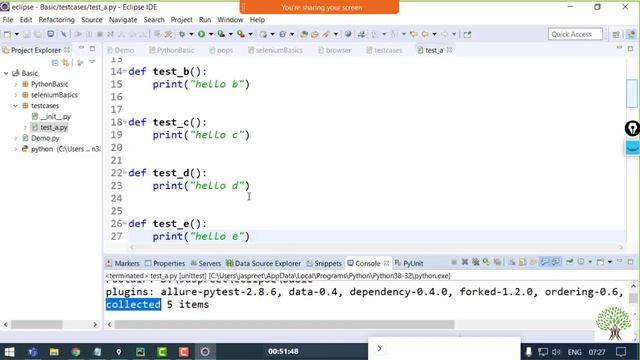Switch to the oops editor tab
640x360 pixels.
click(x=221, y=50)
